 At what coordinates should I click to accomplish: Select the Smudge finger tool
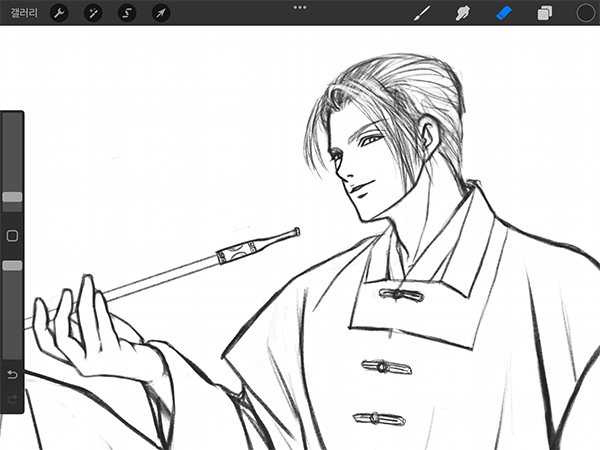click(x=463, y=13)
